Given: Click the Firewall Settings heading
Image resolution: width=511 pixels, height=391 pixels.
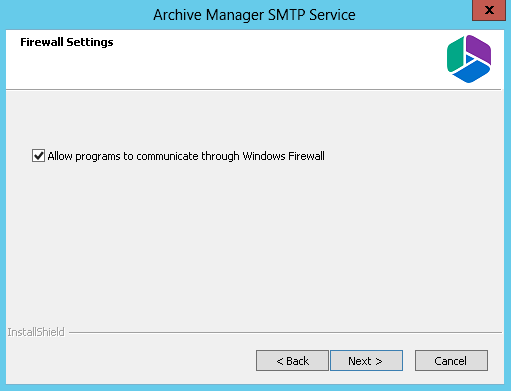Looking at the screenshot, I should click(x=67, y=42).
